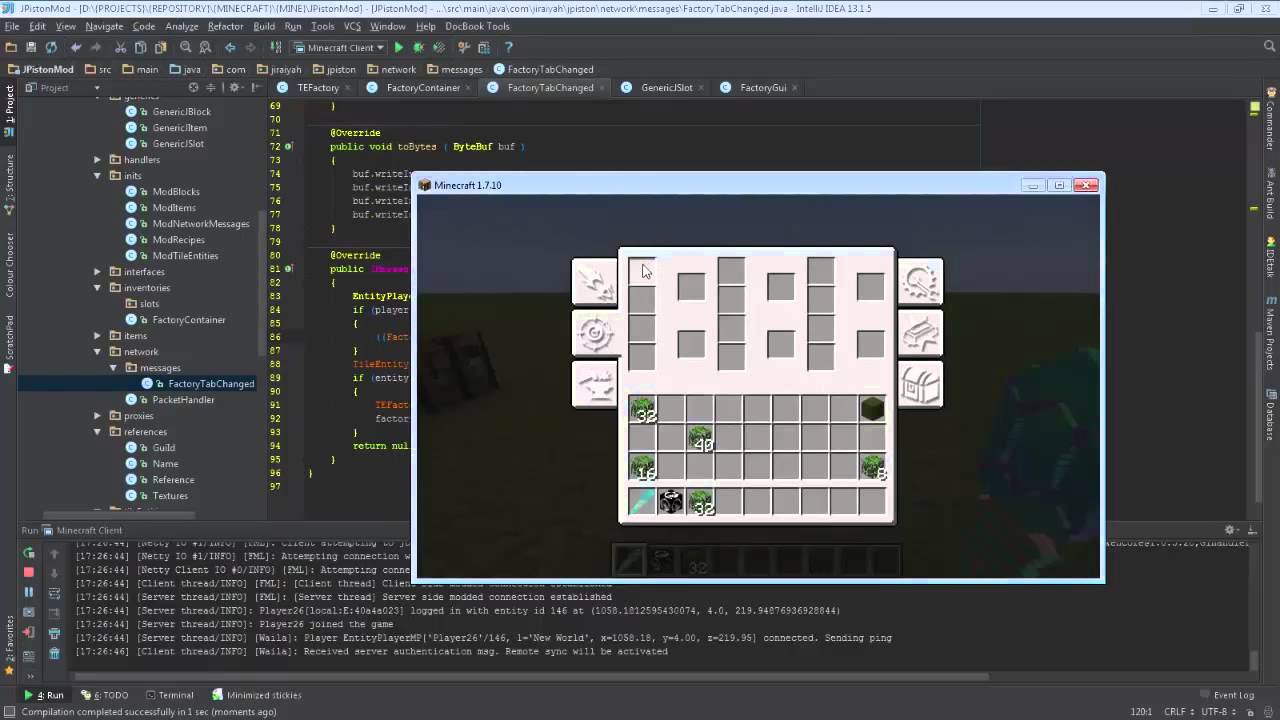Click the Run panel settings gear icon
This screenshot has width=1280, height=720.
[1231, 530]
